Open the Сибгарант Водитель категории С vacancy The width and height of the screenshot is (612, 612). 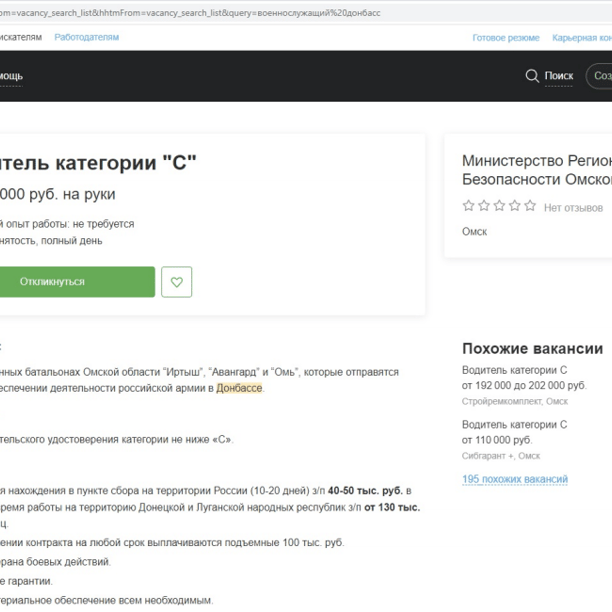click(x=514, y=424)
